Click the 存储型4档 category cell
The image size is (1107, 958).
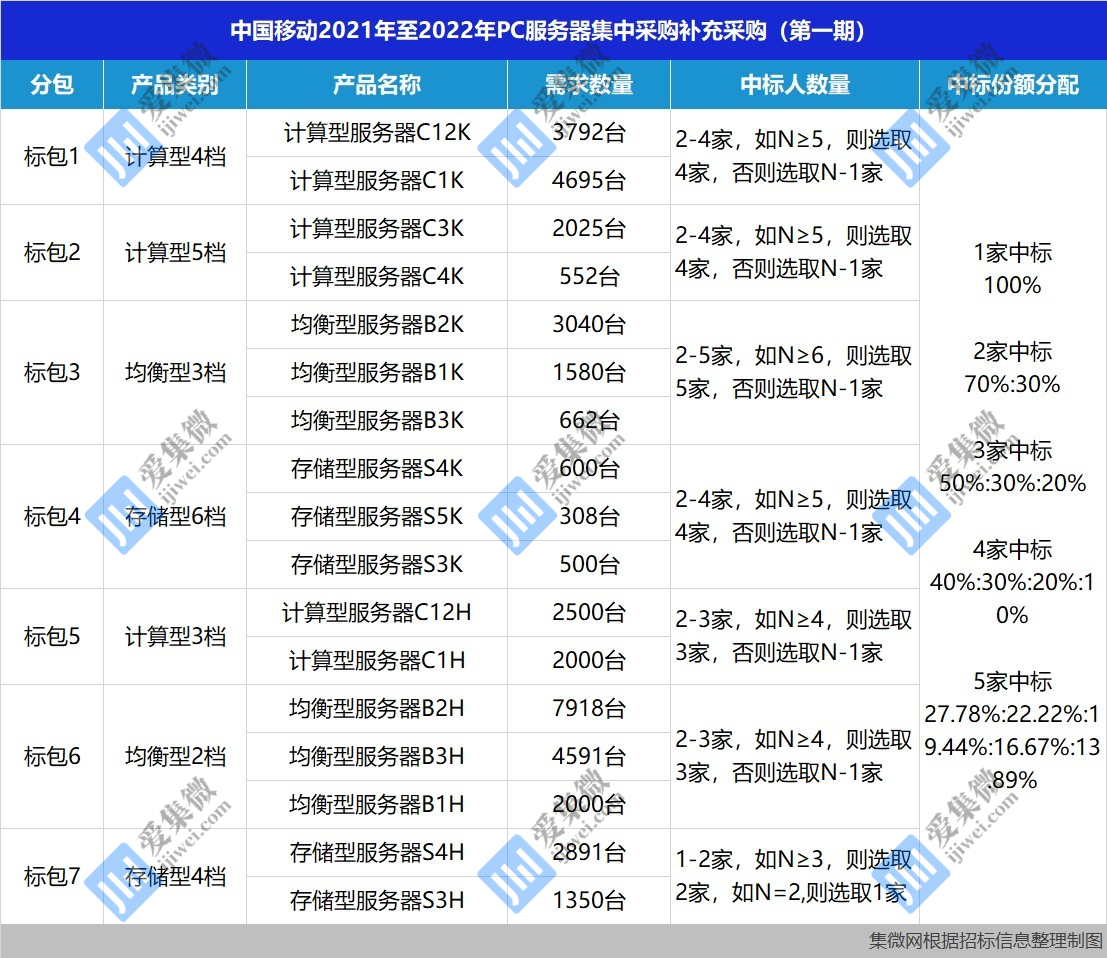point(175,876)
